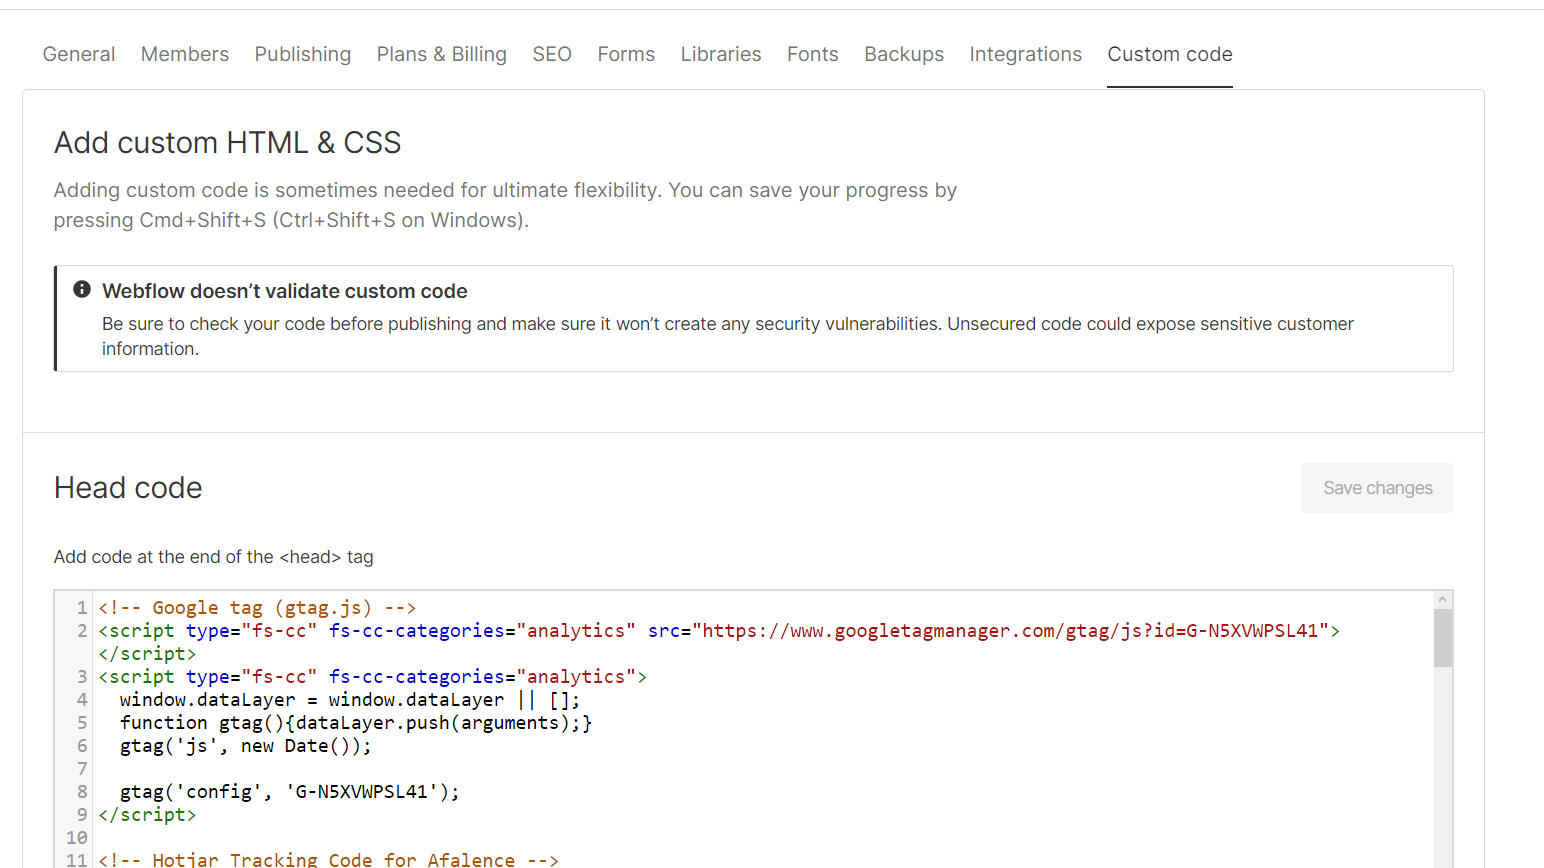Open the Fonts tab
1544x868 pixels.
[813, 54]
